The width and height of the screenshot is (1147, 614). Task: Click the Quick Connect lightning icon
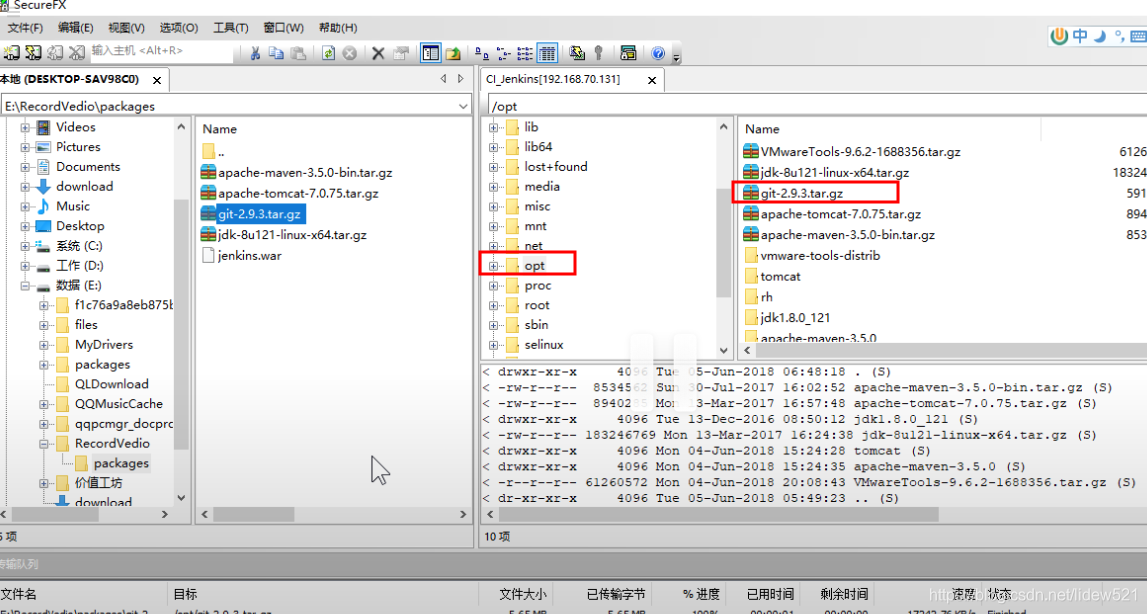click(33, 53)
